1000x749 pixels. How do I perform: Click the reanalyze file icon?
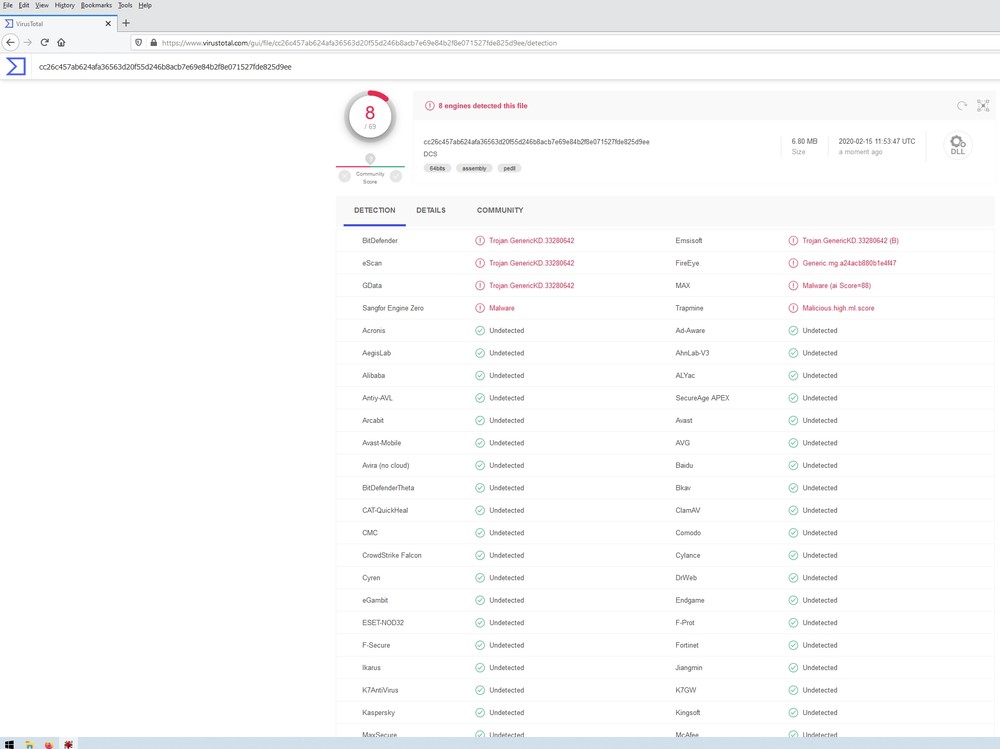click(961, 105)
